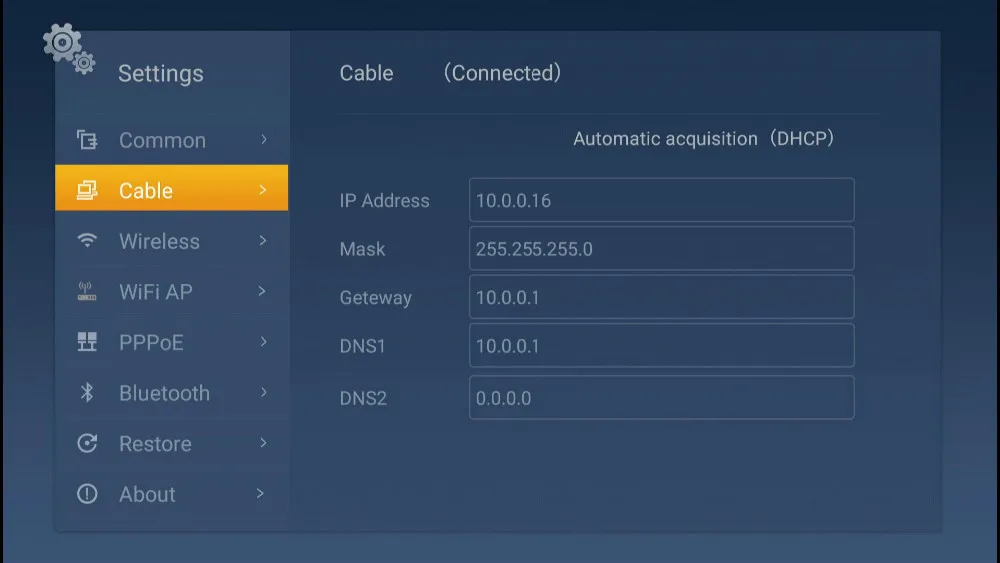Toggle Automatic acquisition (DHCP) option

(x=703, y=138)
